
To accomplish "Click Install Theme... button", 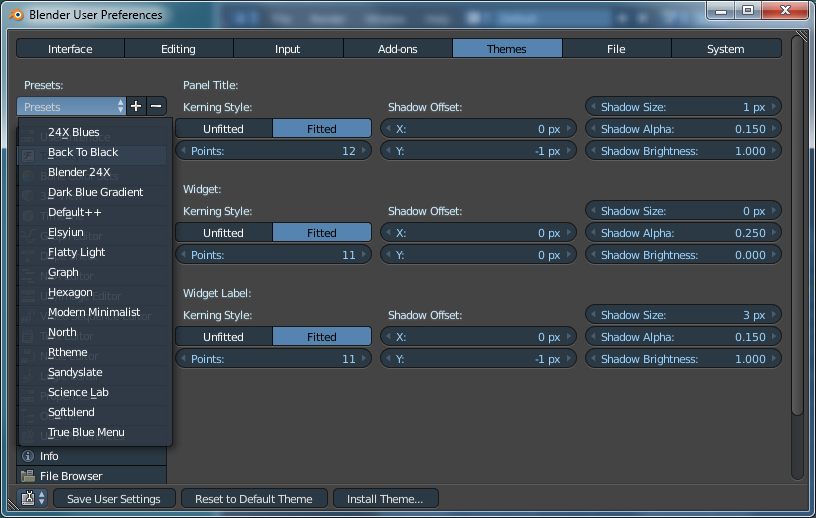I will coord(386,499).
